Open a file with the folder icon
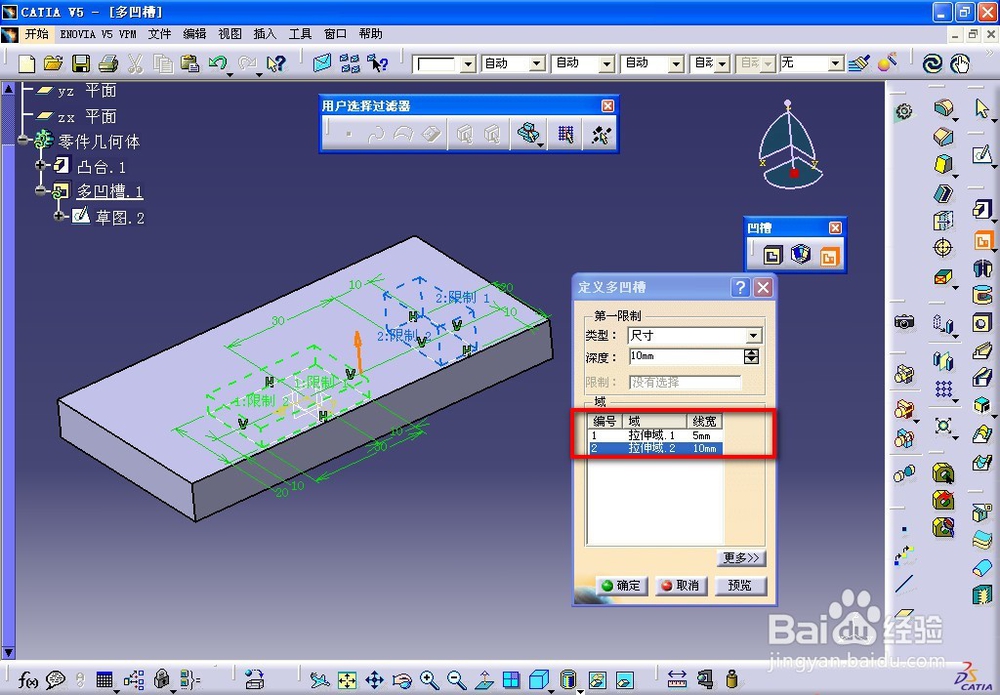This screenshot has width=1000, height=695. [x=54, y=64]
